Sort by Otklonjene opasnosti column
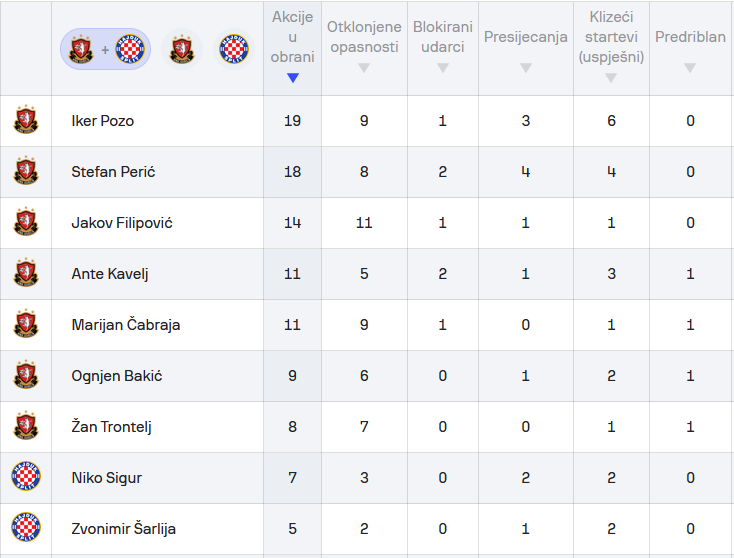Viewport: 734px width, 558px height. coord(363,48)
